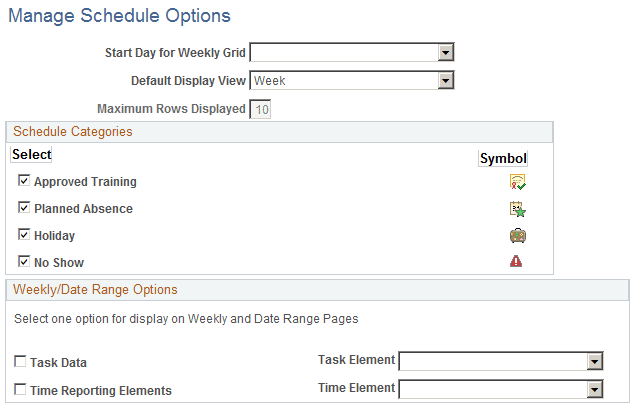The height and width of the screenshot is (411, 638).
Task: Click the Select column heading
Action: pyautogui.click(x=32, y=155)
